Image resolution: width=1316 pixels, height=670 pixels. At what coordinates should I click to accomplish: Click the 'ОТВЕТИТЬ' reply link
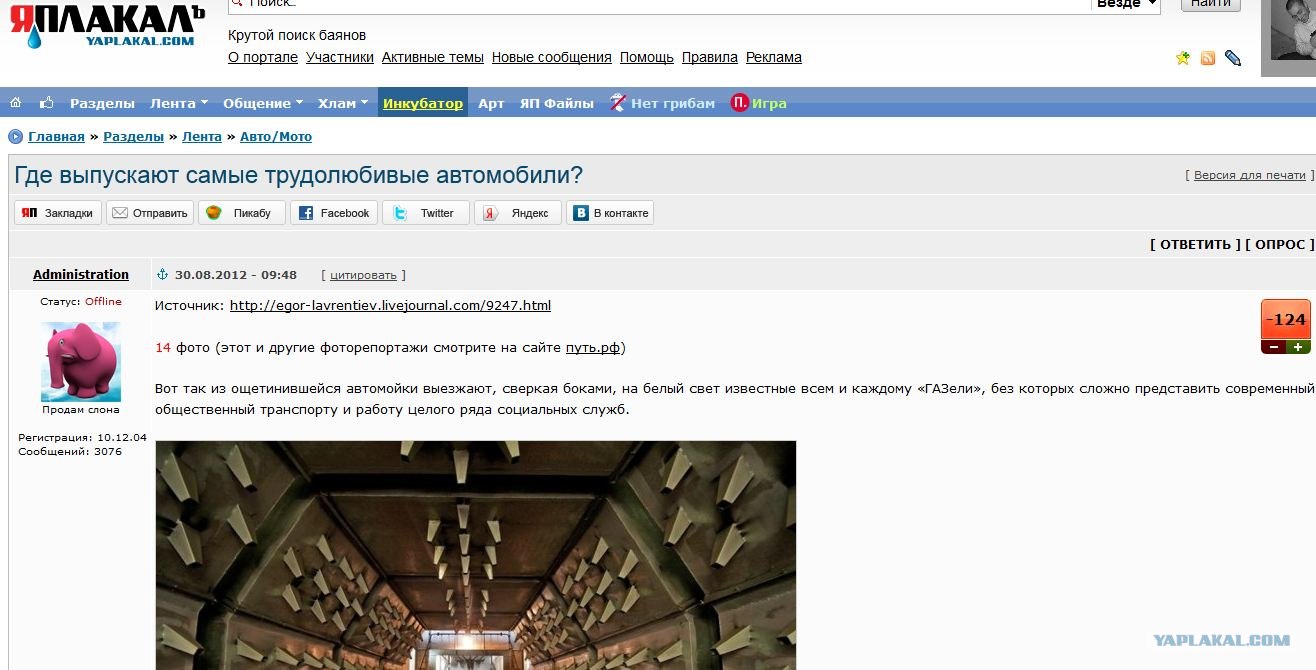tap(1195, 244)
